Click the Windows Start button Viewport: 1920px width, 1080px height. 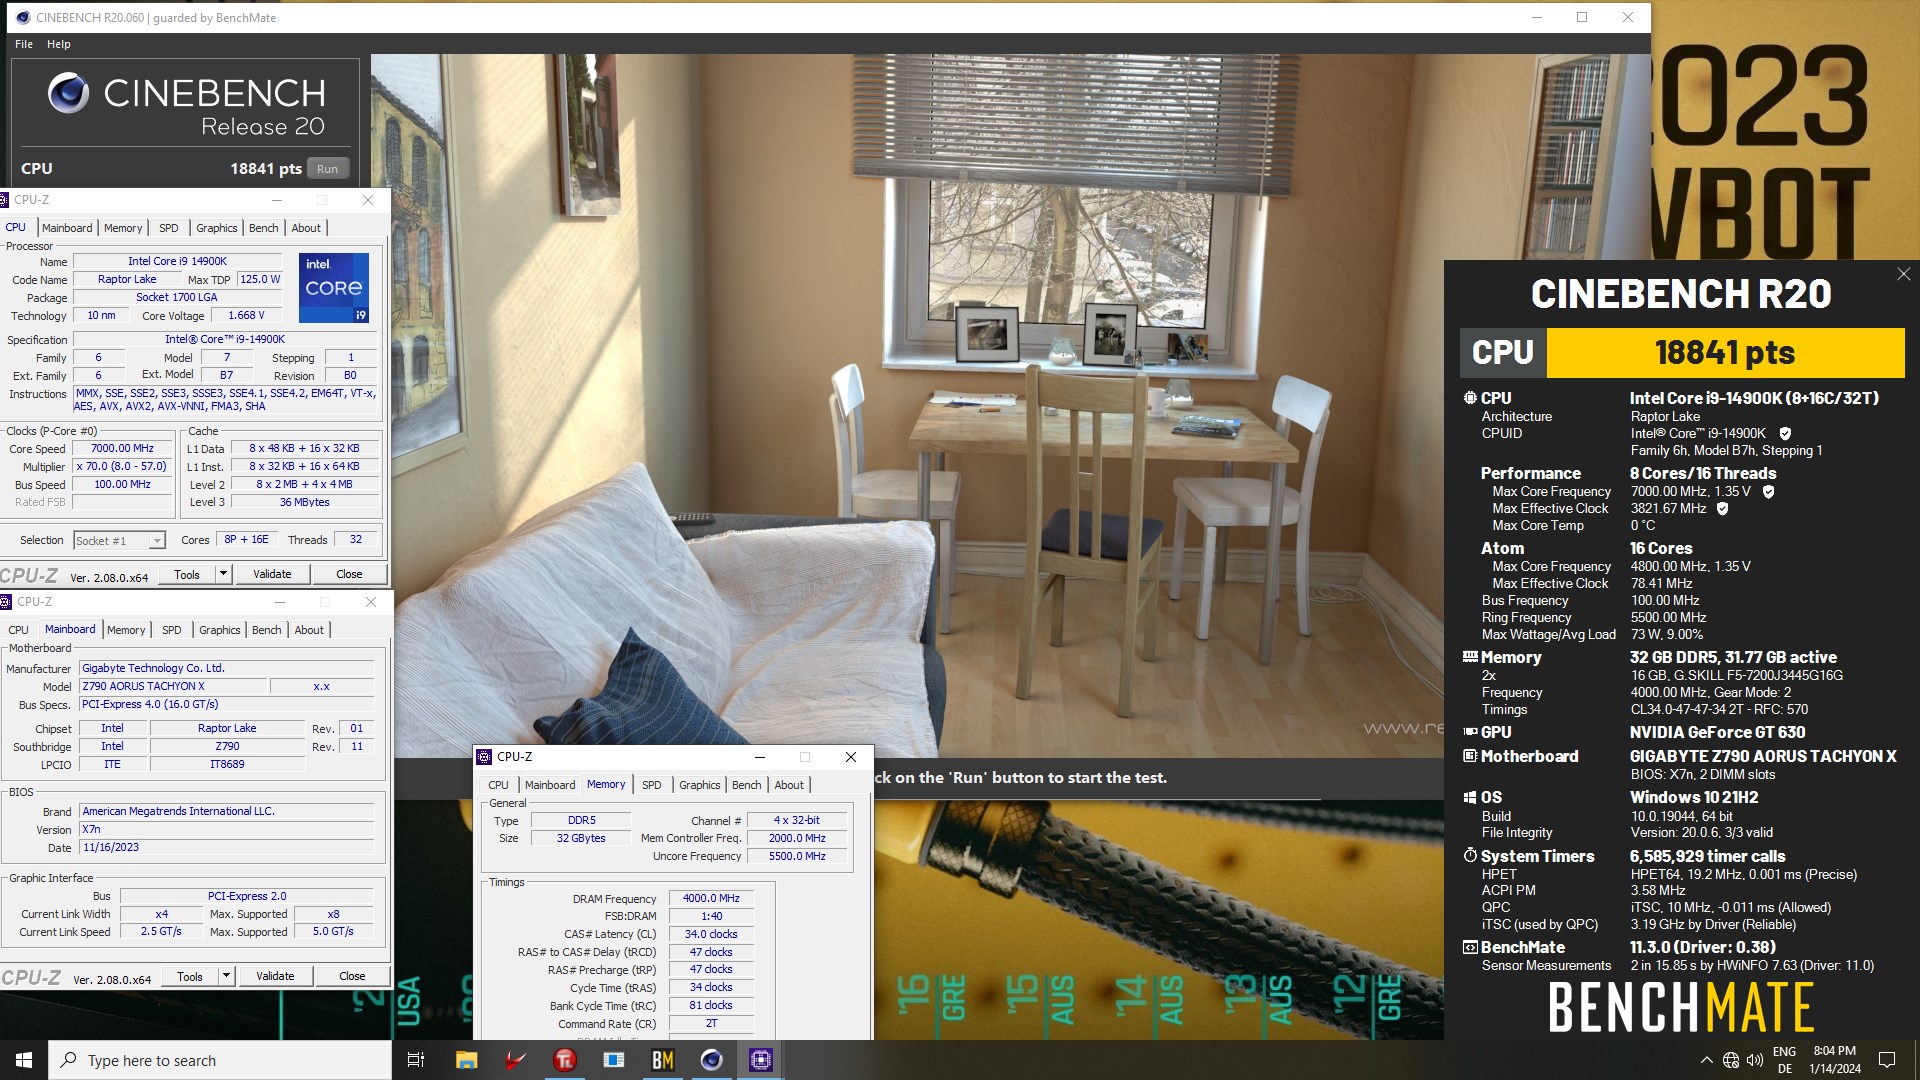pos(24,1060)
